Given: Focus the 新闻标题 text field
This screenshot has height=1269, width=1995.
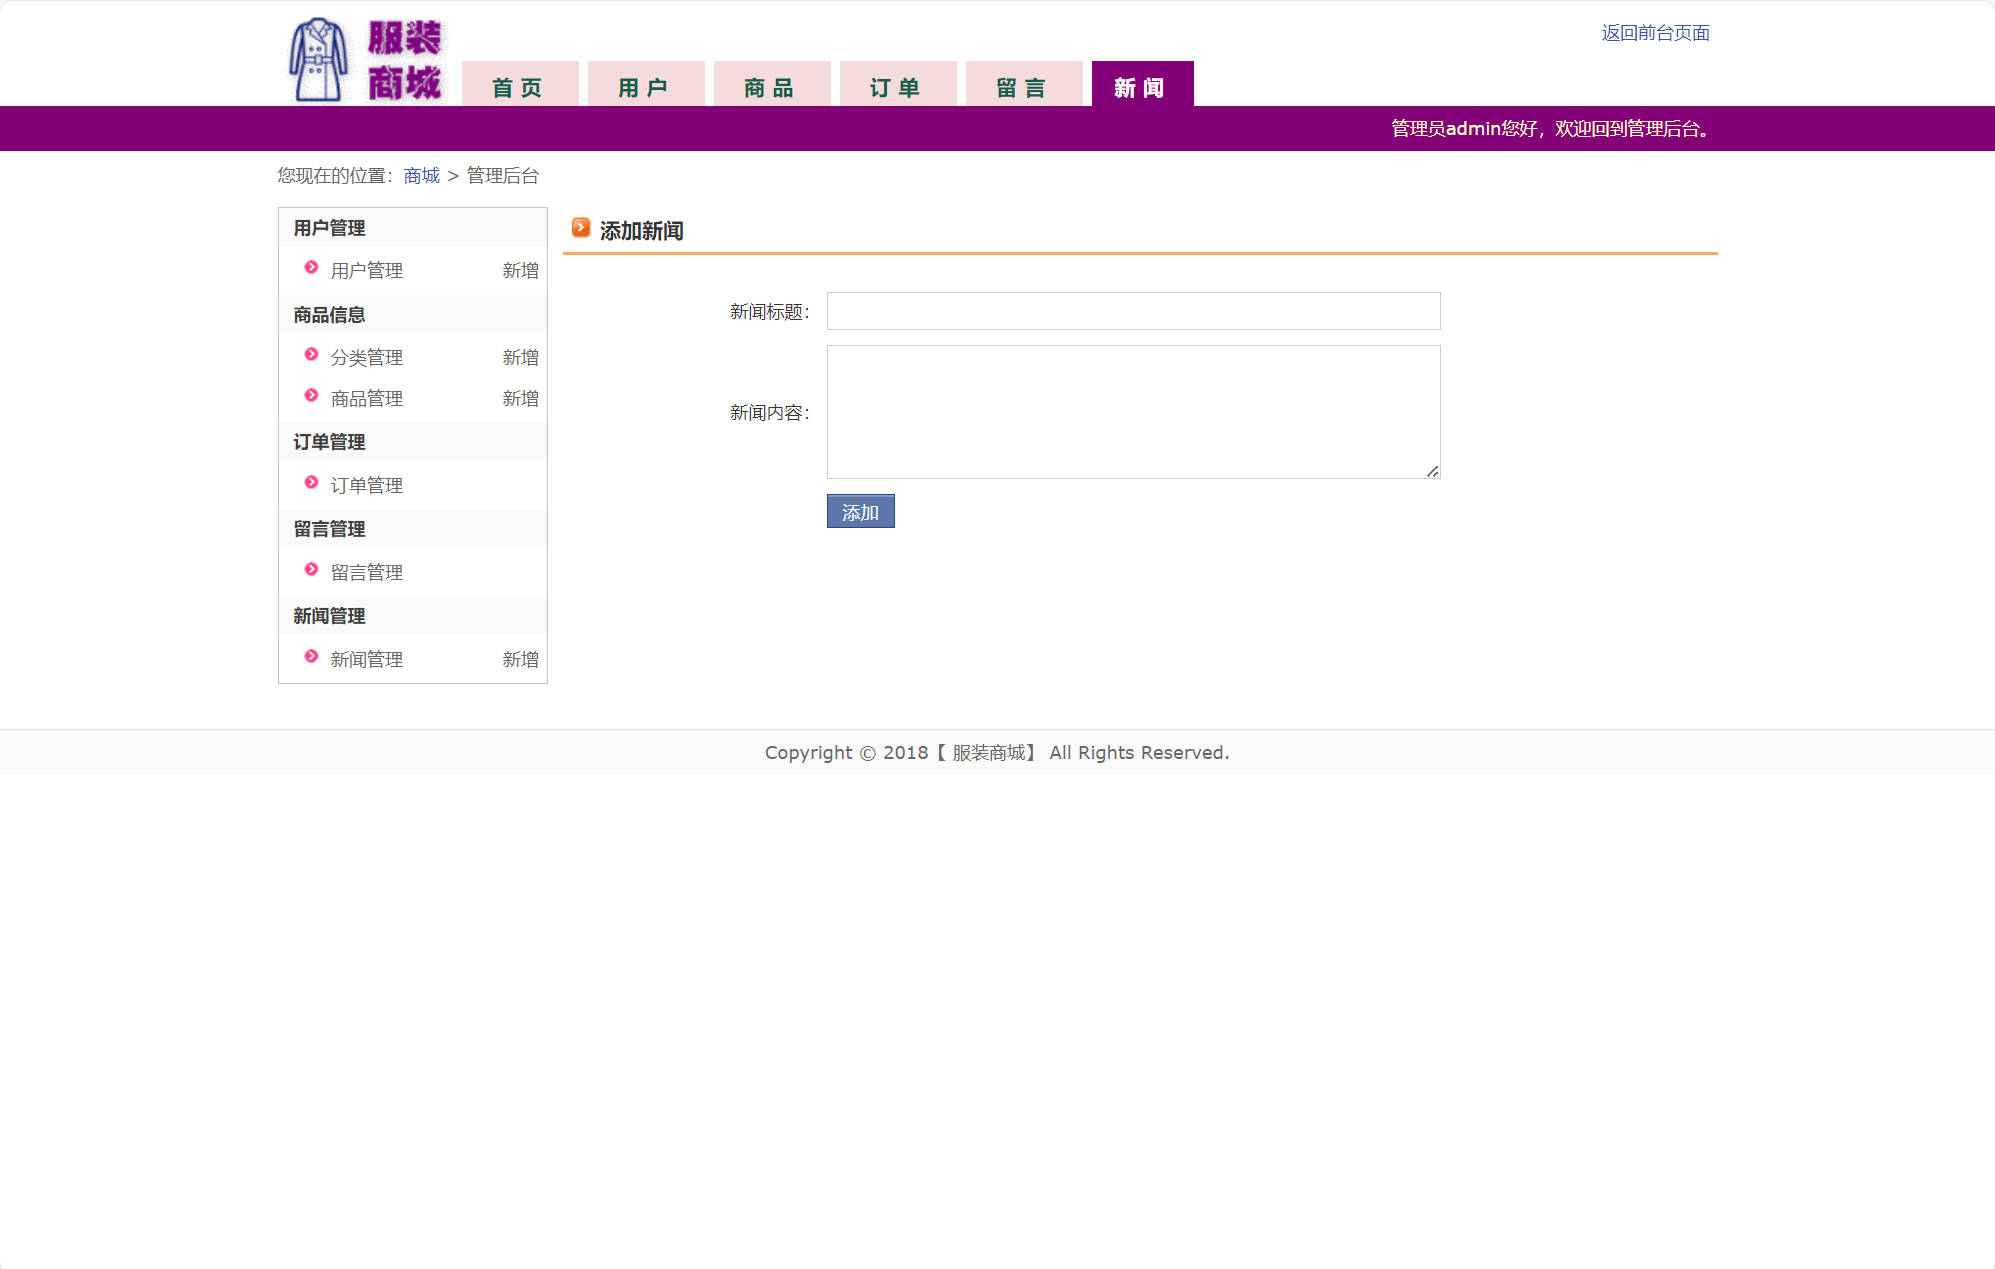Looking at the screenshot, I should click(1133, 311).
